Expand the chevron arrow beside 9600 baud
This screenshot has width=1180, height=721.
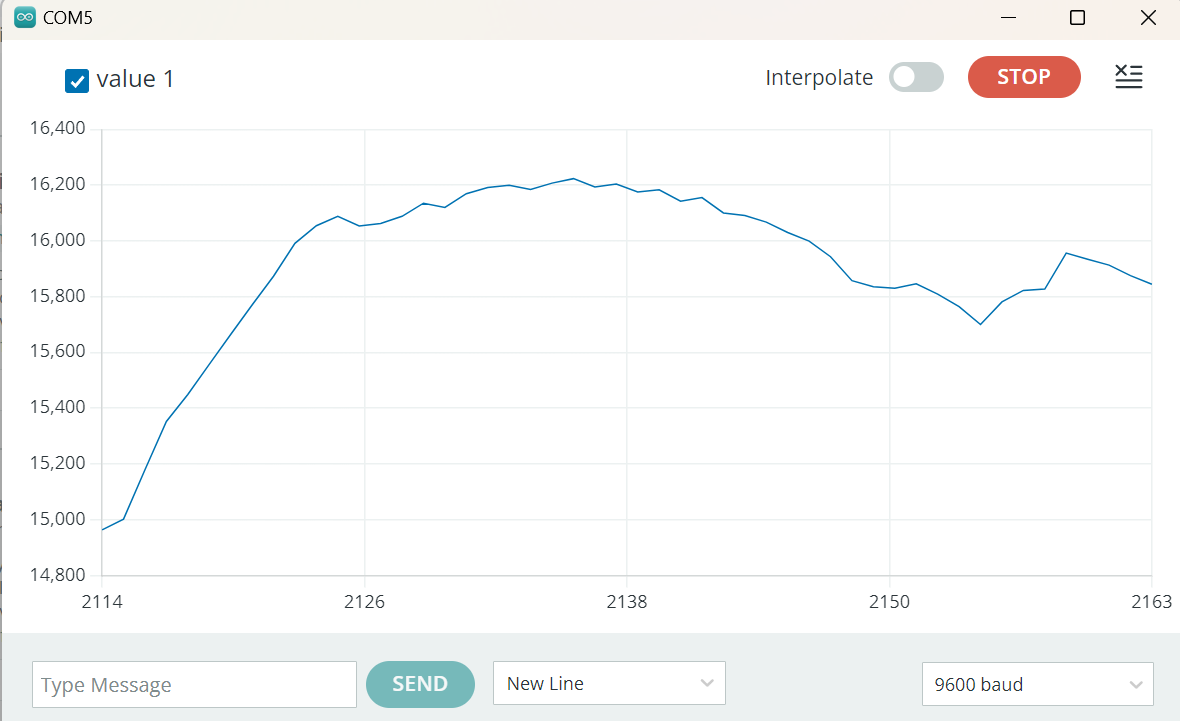coord(1135,684)
